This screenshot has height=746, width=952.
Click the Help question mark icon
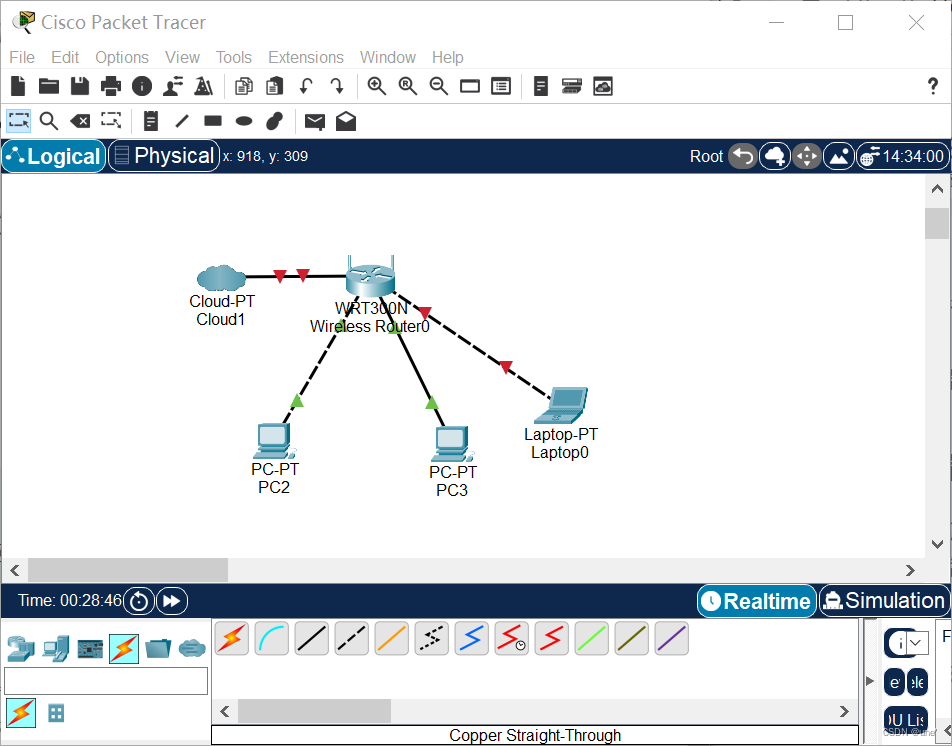(x=933, y=86)
